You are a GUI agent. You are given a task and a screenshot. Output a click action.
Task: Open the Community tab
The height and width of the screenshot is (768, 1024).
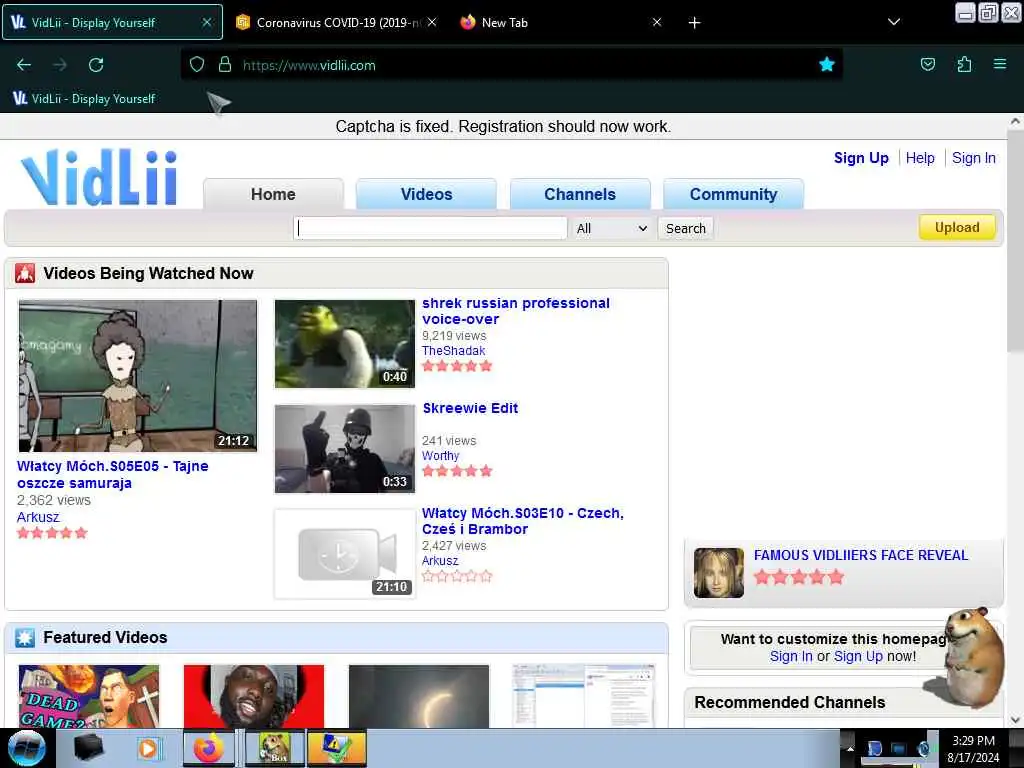pyautogui.click(x=733, y=194)
